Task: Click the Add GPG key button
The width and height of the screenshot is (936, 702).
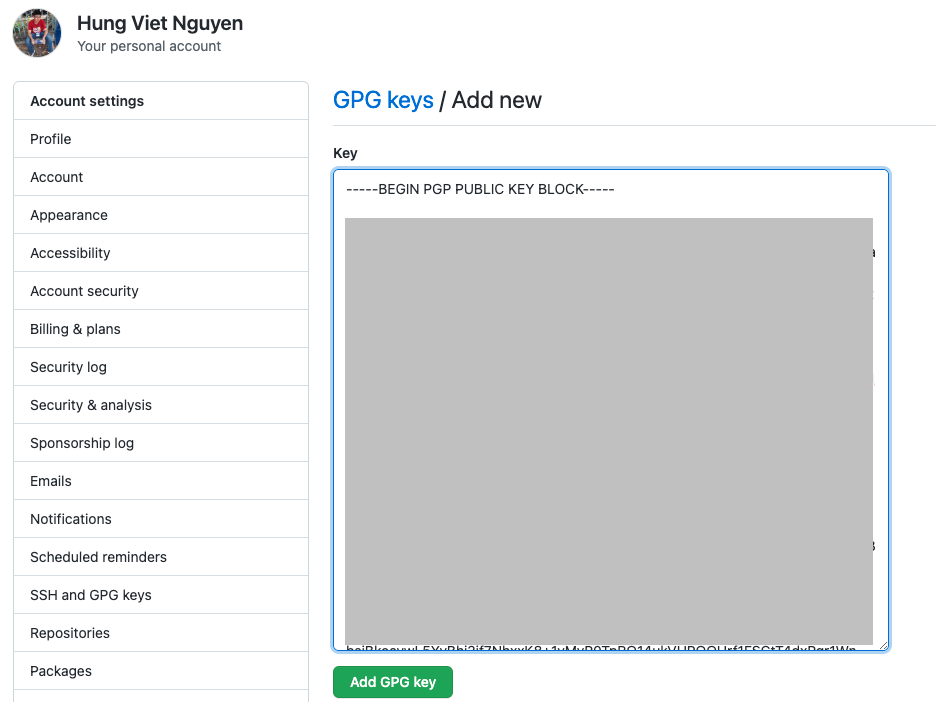Action: coord(392,681)
